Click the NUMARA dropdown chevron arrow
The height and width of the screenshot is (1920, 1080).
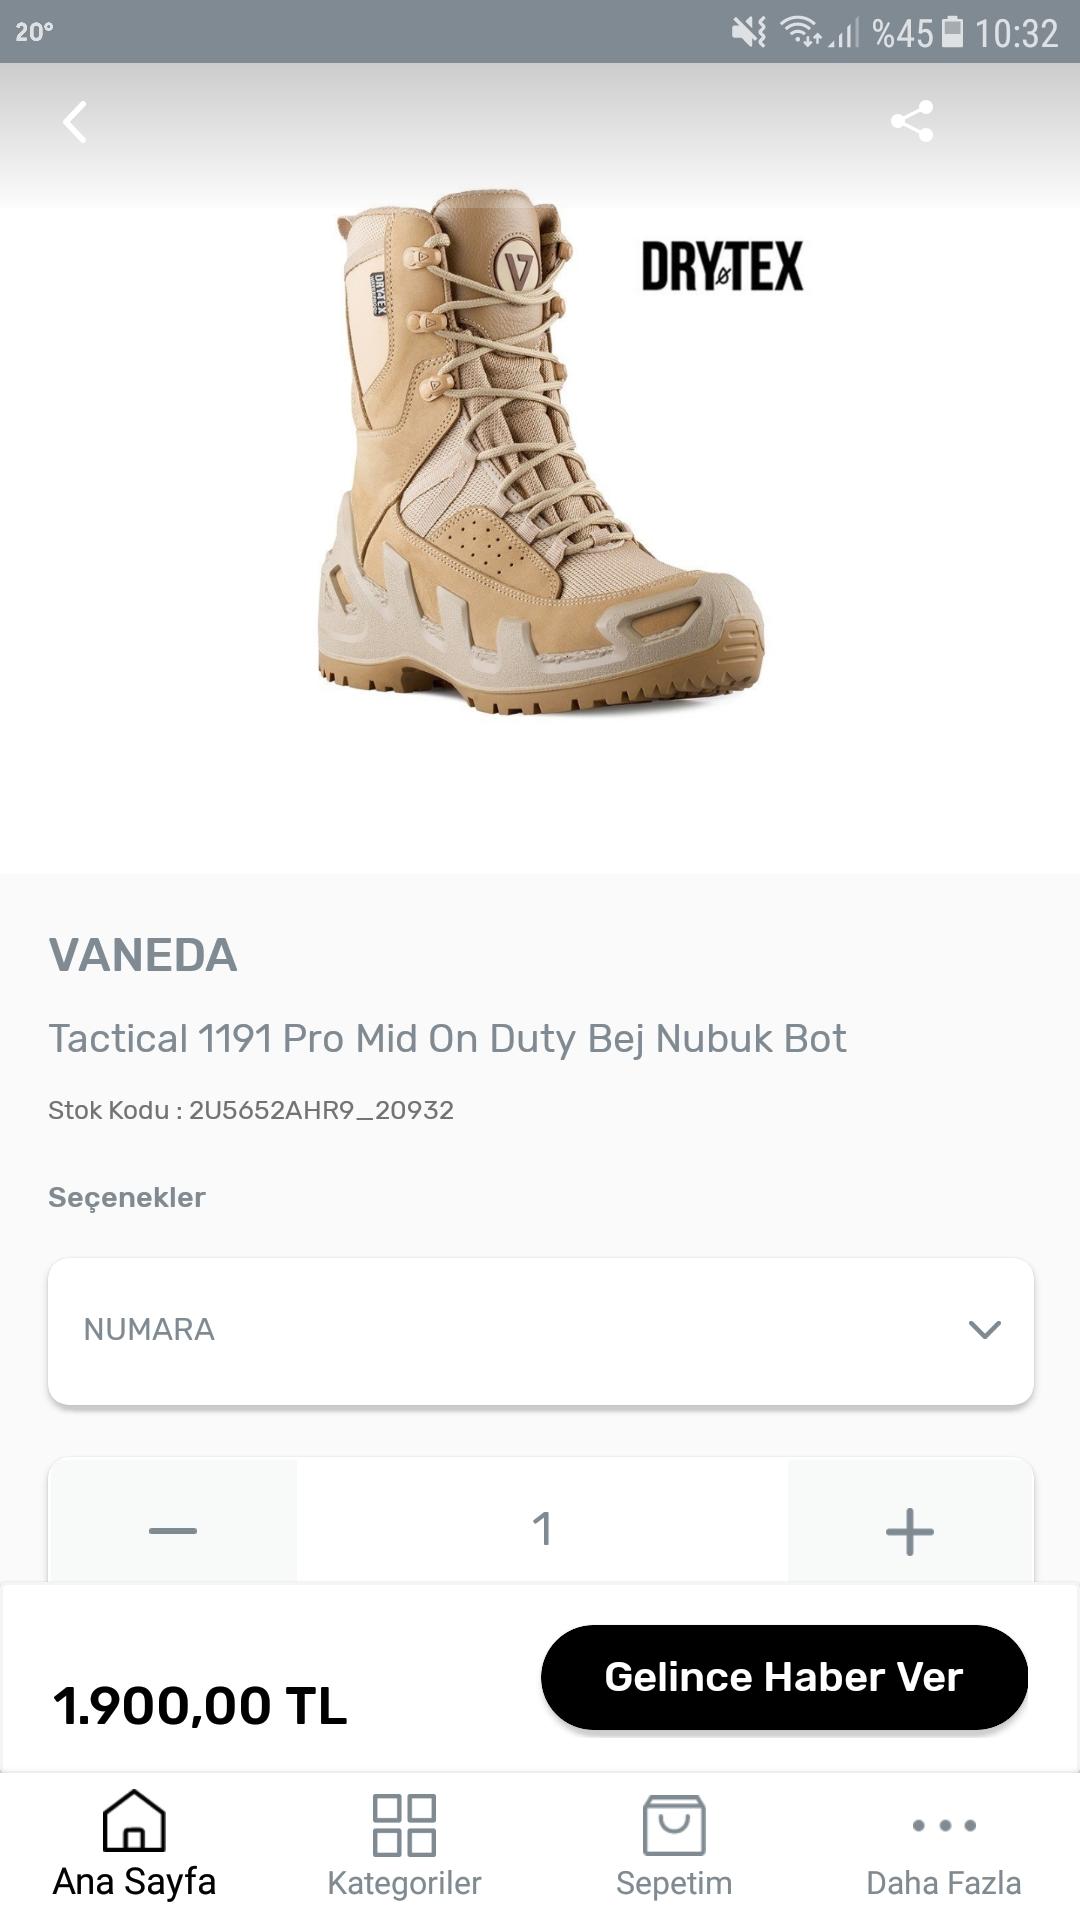(985, 1330)
